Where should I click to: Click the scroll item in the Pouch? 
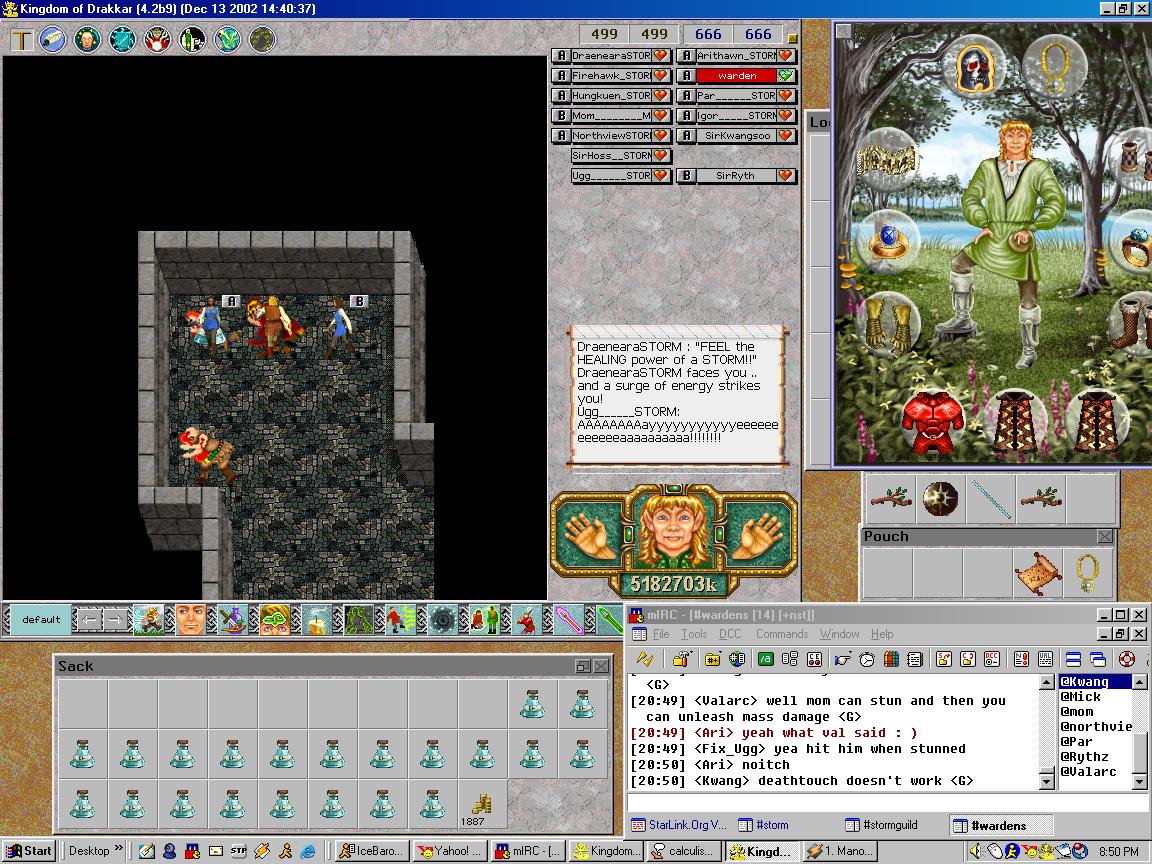coord(1037,574)
